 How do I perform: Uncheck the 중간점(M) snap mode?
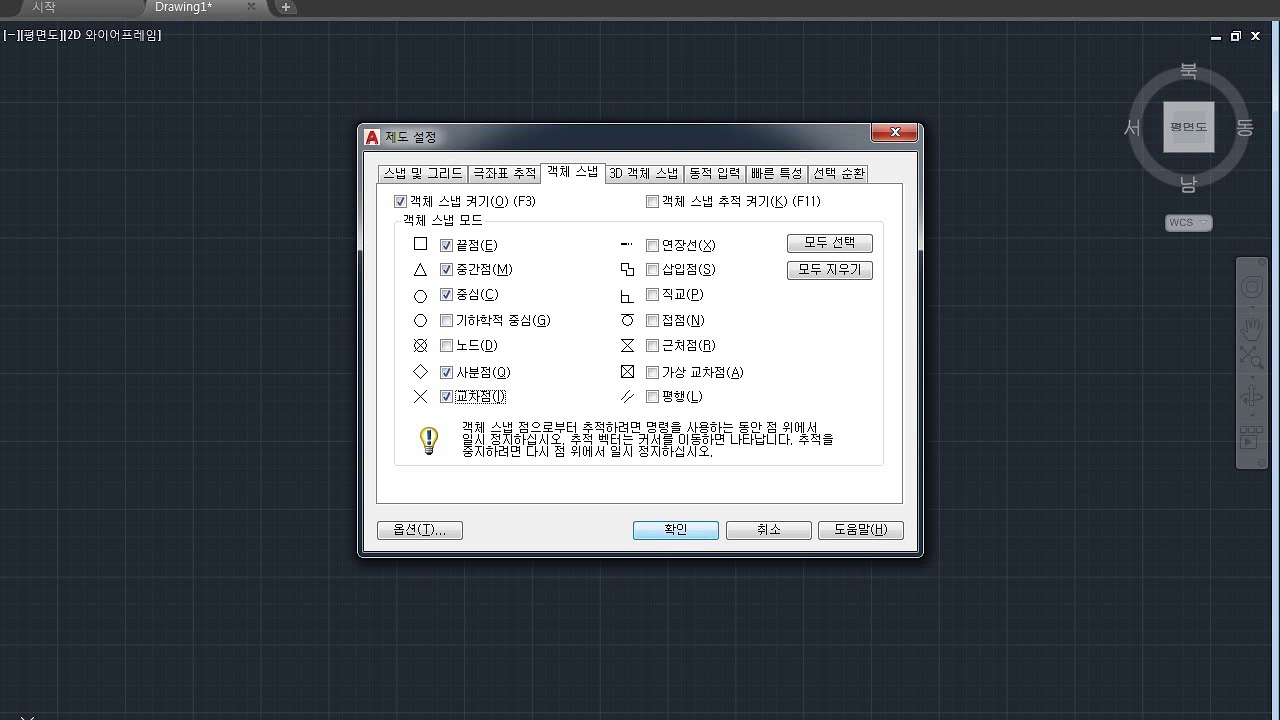click(447, 270)
